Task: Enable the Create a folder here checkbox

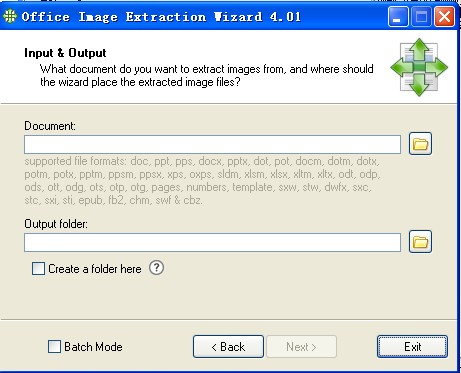Action: point(38,268)
